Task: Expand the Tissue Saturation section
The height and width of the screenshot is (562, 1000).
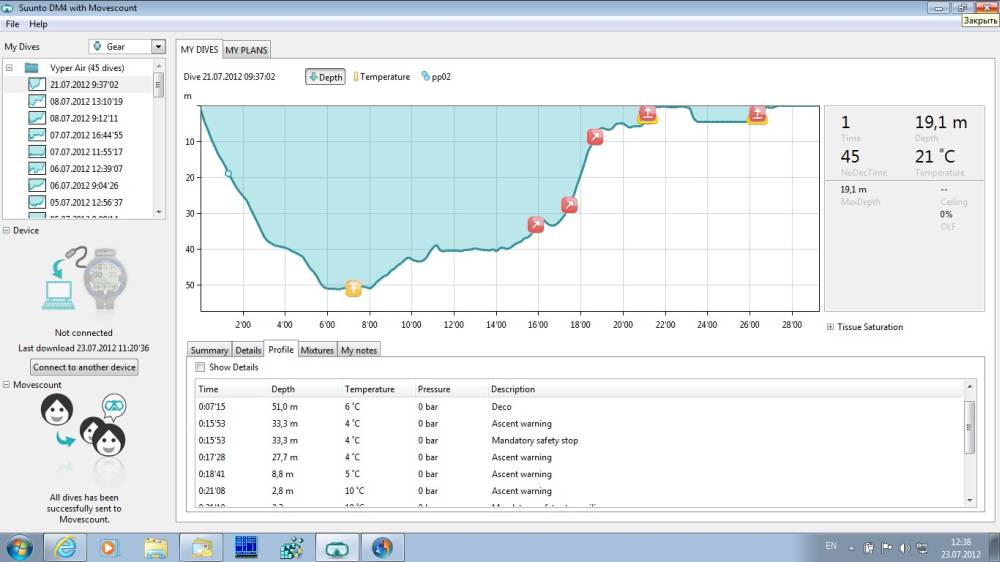Action: coord(831,327)
